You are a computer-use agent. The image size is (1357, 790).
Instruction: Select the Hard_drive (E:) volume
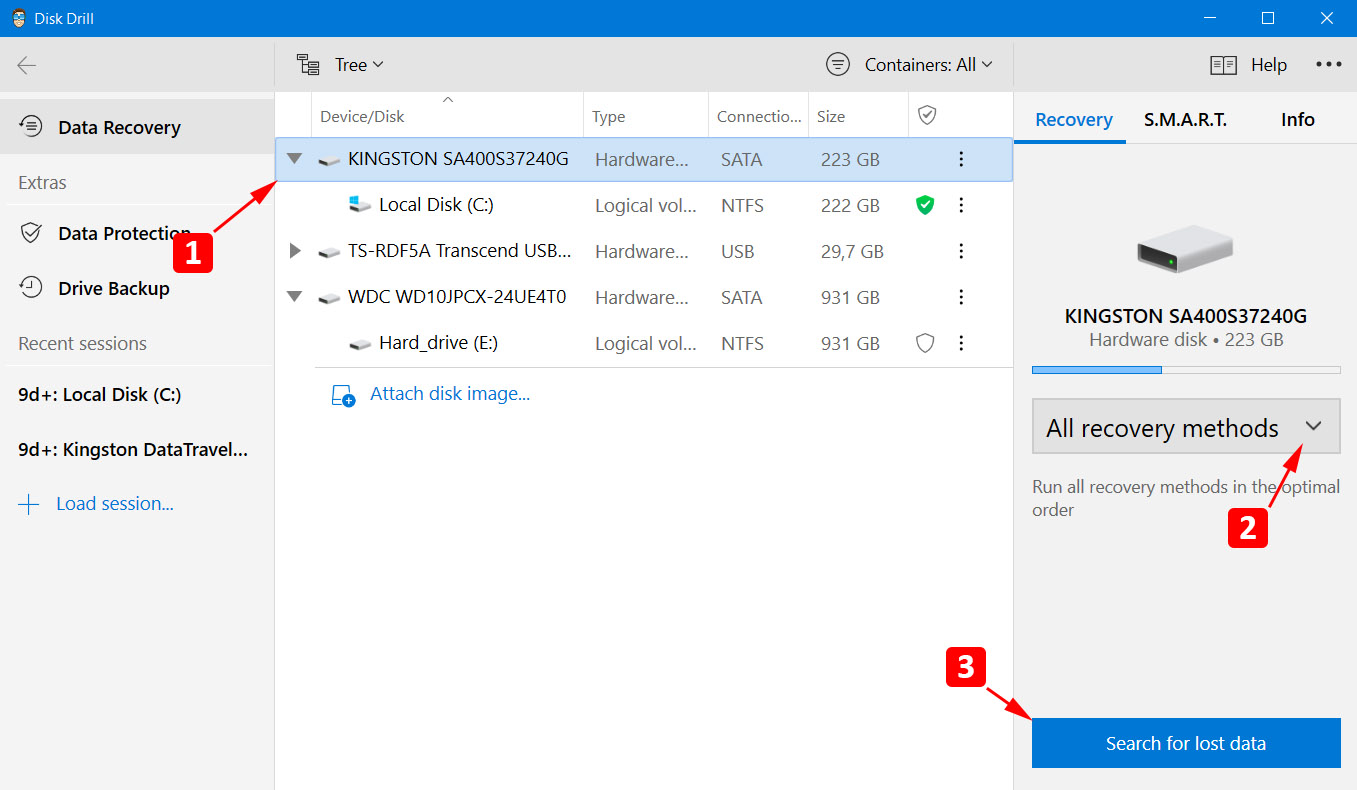(x=644, y=343)
